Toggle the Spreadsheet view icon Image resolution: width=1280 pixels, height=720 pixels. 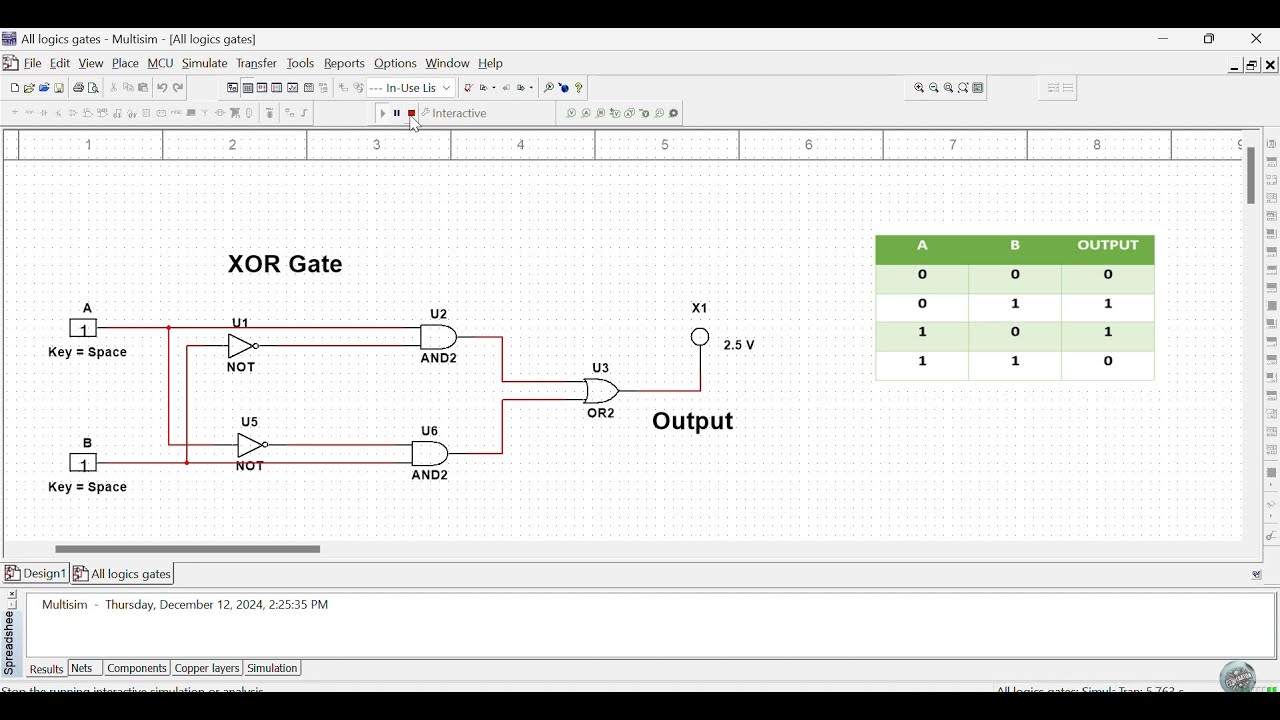coord(247,88)
